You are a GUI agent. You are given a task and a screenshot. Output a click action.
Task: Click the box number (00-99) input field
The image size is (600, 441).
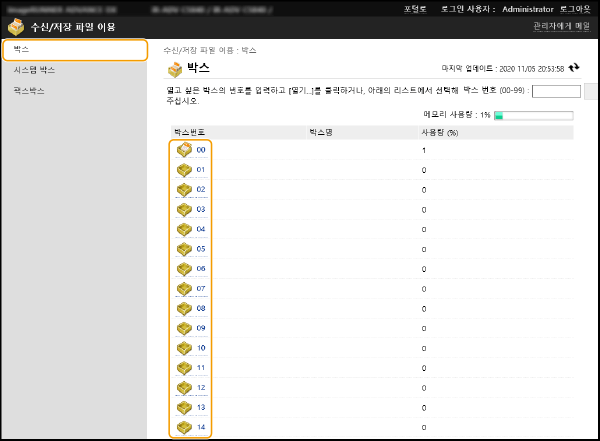pos(557,91)
